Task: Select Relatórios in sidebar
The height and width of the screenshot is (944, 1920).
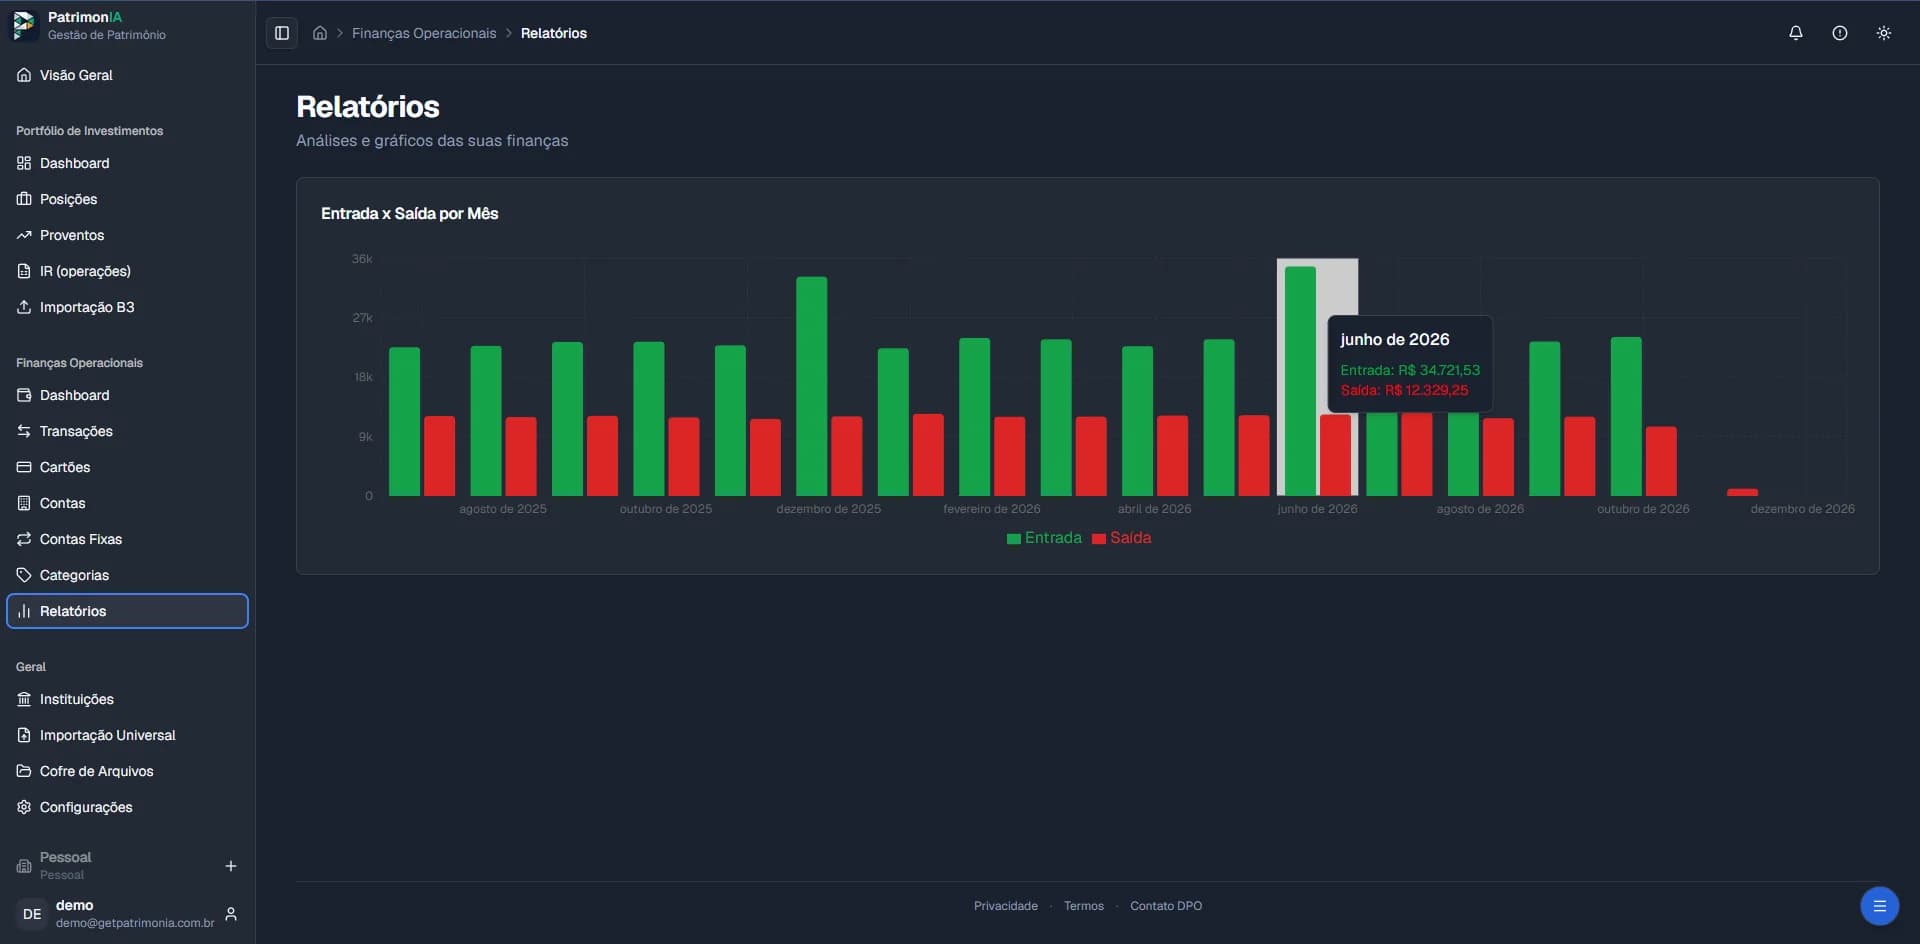Action: pos(127,611)
